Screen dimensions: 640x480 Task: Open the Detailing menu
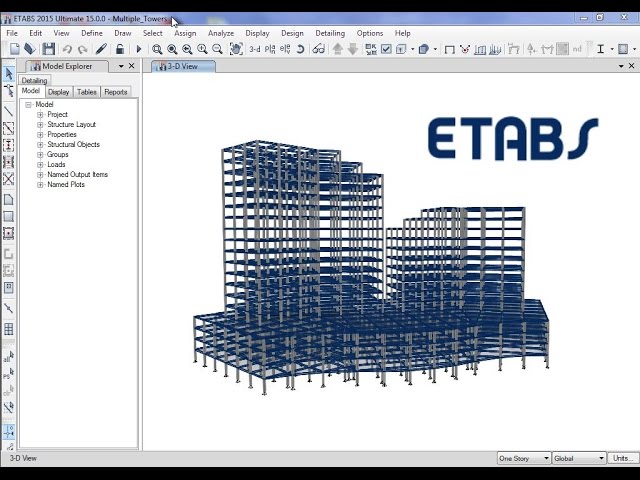[x=330, y=33]
